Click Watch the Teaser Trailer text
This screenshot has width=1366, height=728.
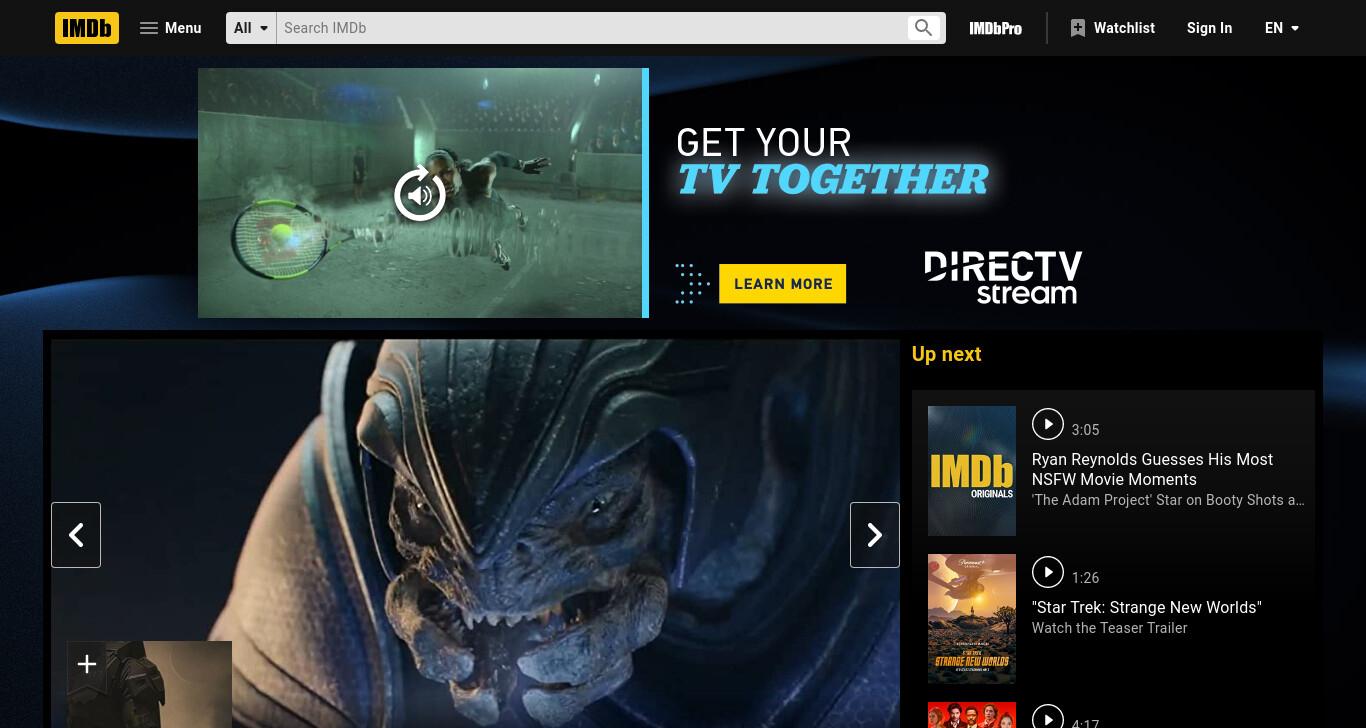[1110, 628]
